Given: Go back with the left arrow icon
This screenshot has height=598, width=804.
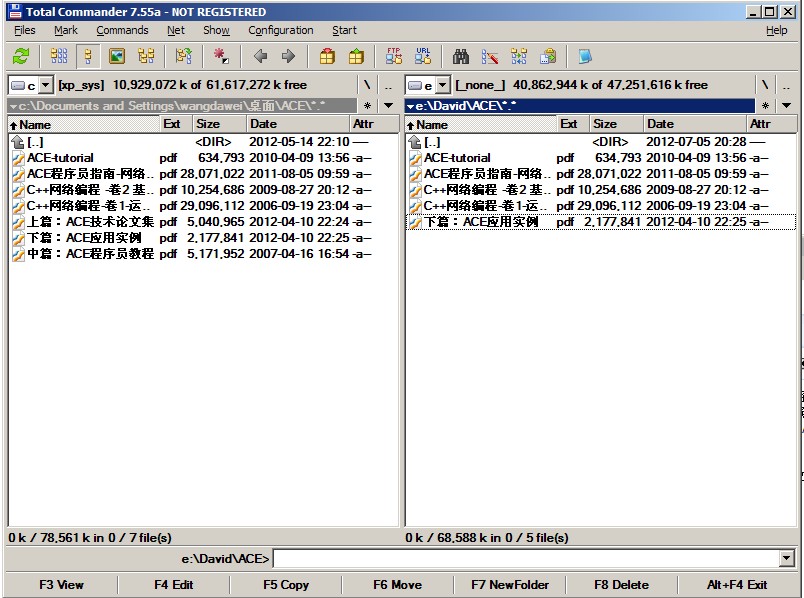Looking at the screenshot, I should tap(260, 57).
